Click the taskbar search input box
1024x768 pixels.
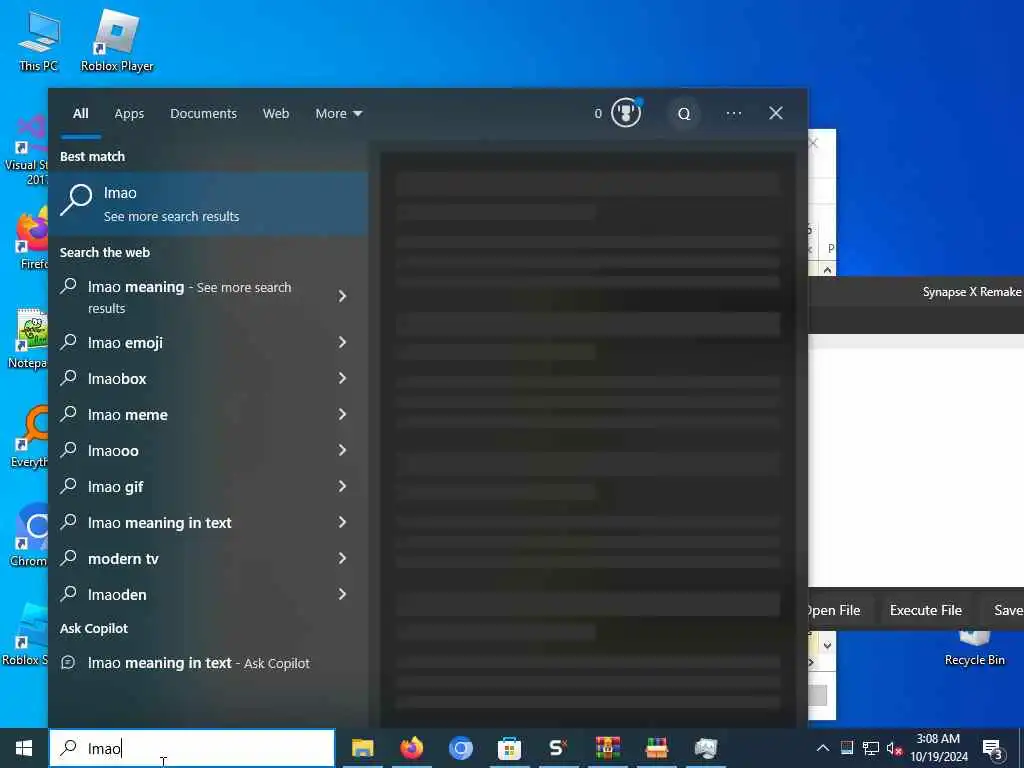tap(193, 748)
